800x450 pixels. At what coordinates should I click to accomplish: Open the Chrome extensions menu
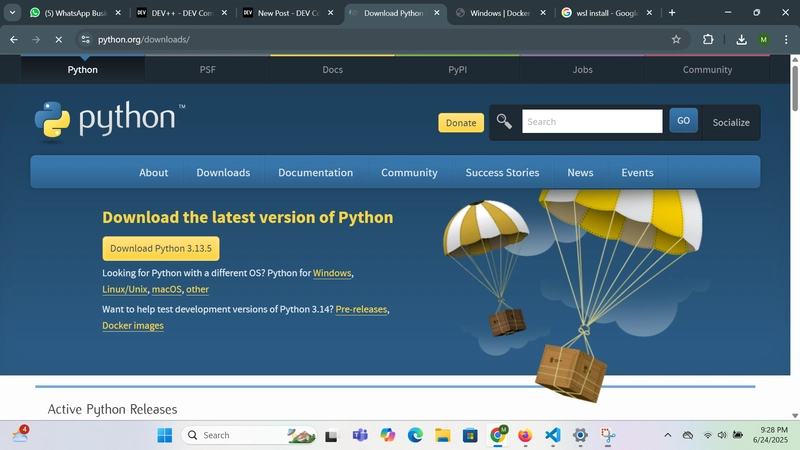(708, 39)
